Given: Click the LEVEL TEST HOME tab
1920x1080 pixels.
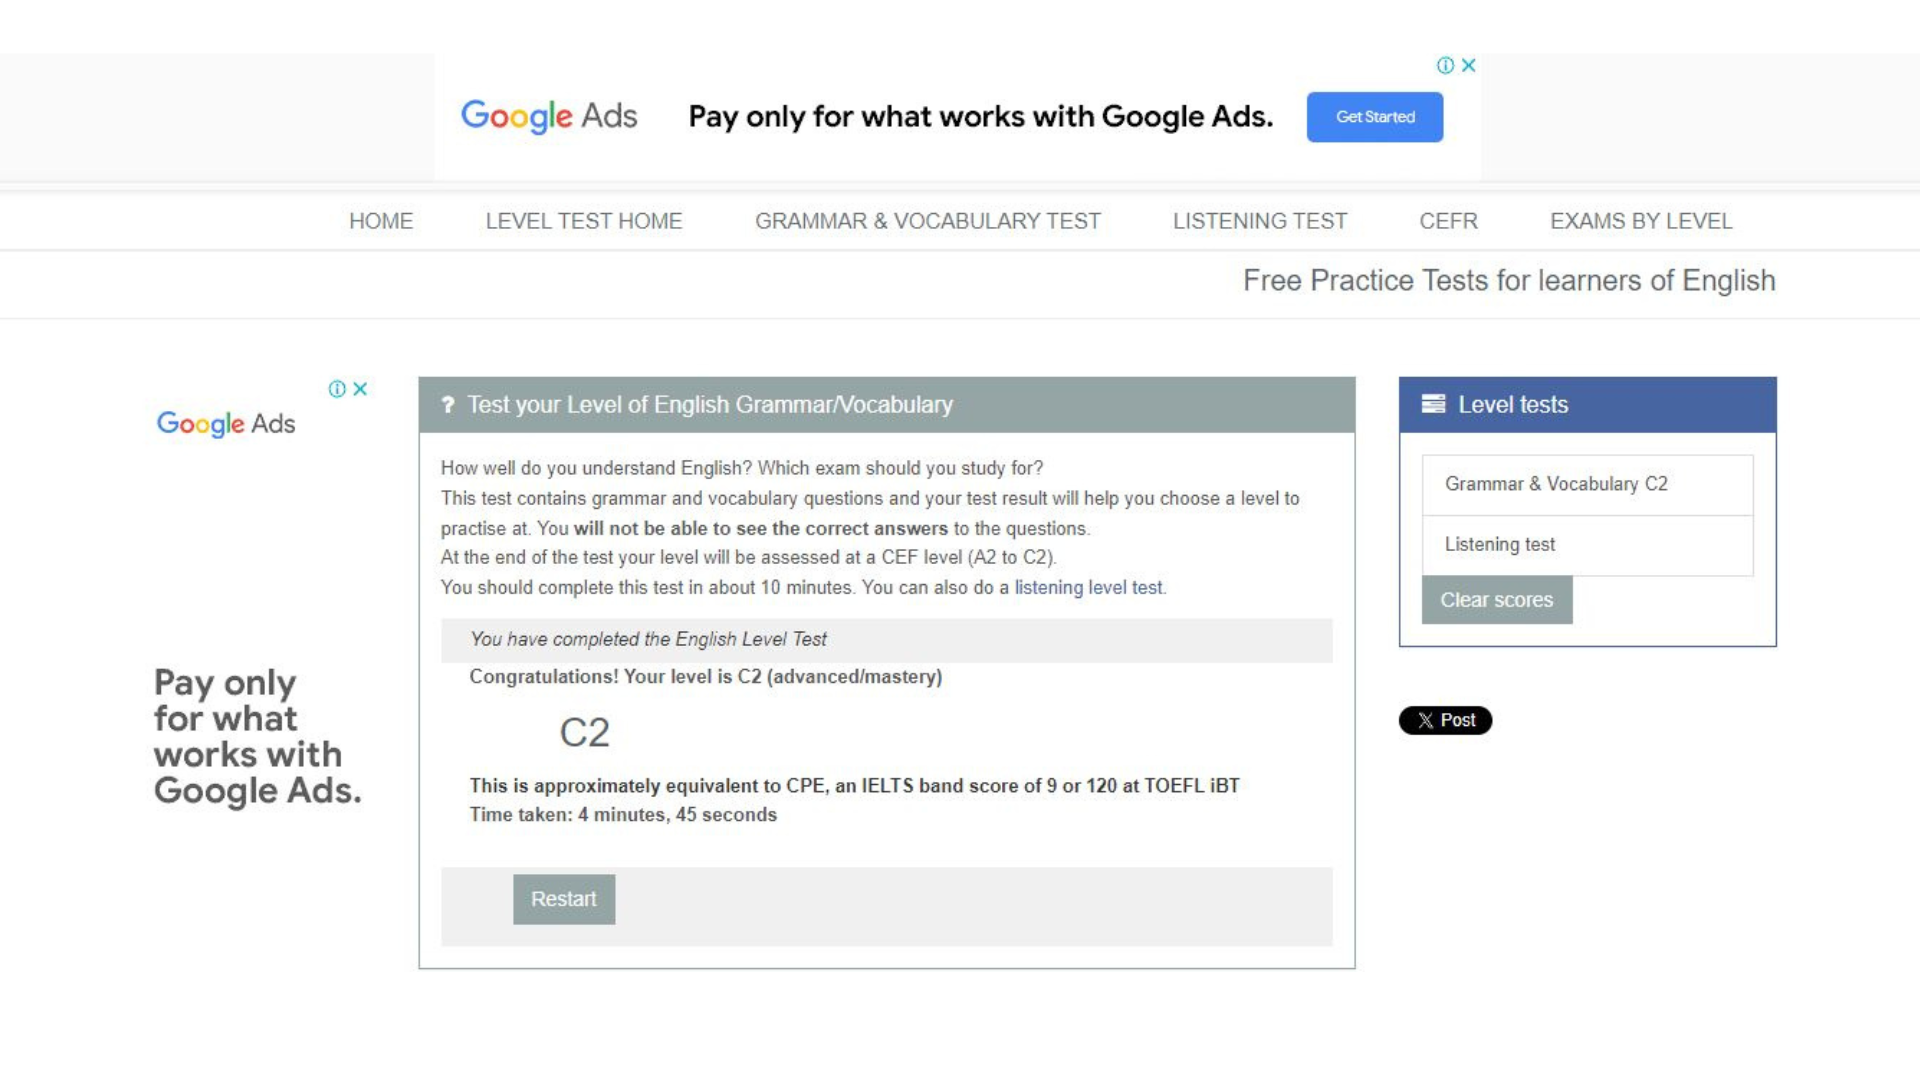Looking at the screenshot, I should (583, 220).
